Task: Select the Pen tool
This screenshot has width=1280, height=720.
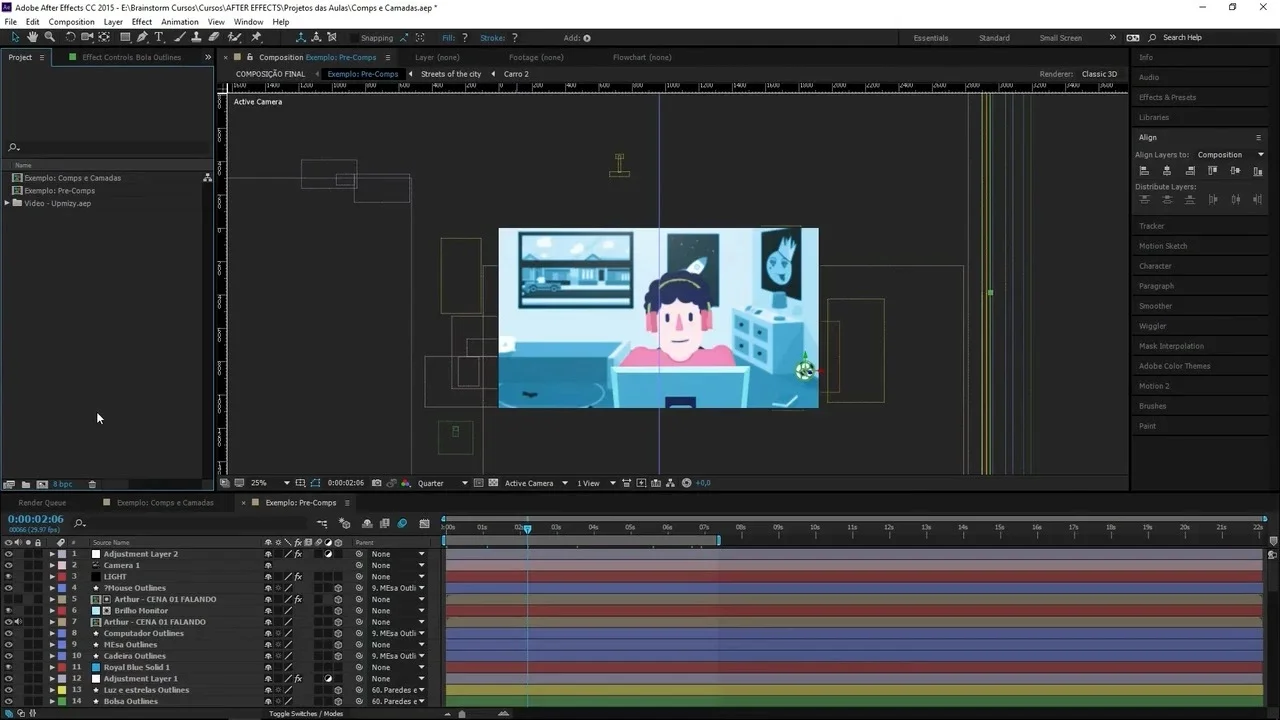Action: [x=142, y=37]
